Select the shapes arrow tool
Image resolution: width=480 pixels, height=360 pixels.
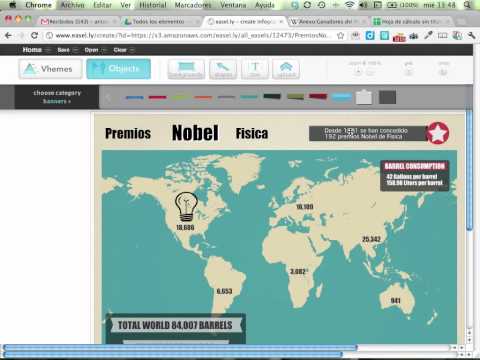(223, 69)
